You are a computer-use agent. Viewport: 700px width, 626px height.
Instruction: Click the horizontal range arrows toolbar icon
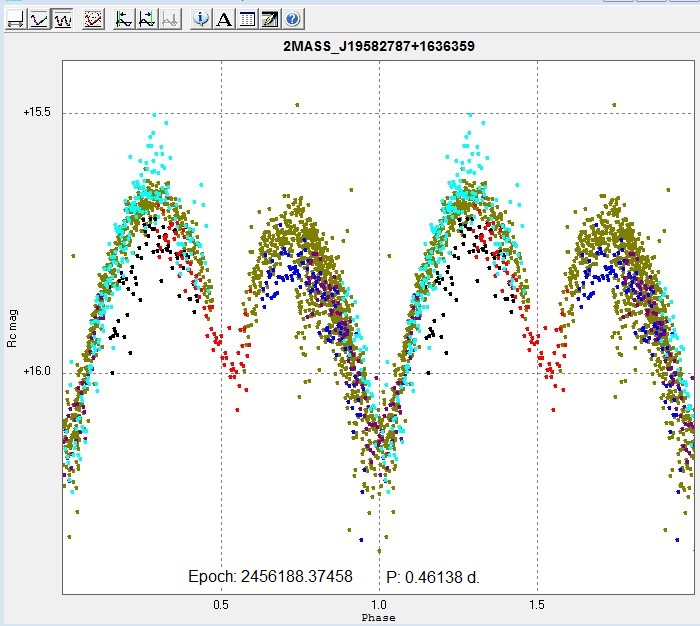click(x=16, y=20)
